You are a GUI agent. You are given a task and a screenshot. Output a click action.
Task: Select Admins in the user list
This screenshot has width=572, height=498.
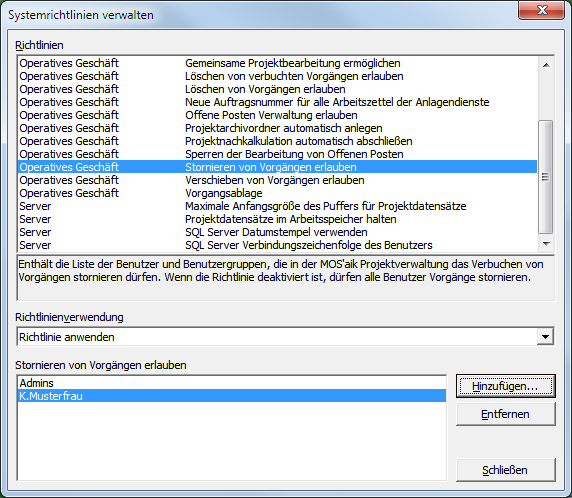click(232, 383)
